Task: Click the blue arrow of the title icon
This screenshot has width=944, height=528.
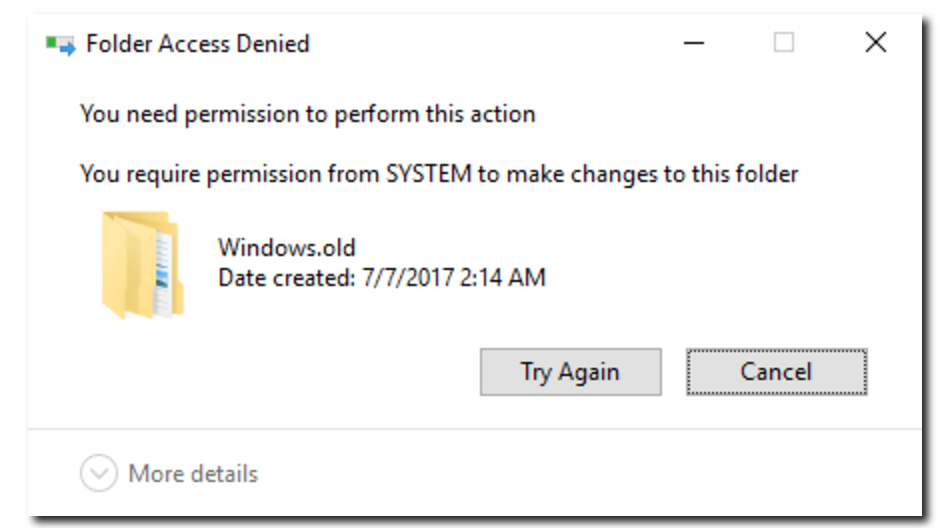Action: tap(68, 48)
